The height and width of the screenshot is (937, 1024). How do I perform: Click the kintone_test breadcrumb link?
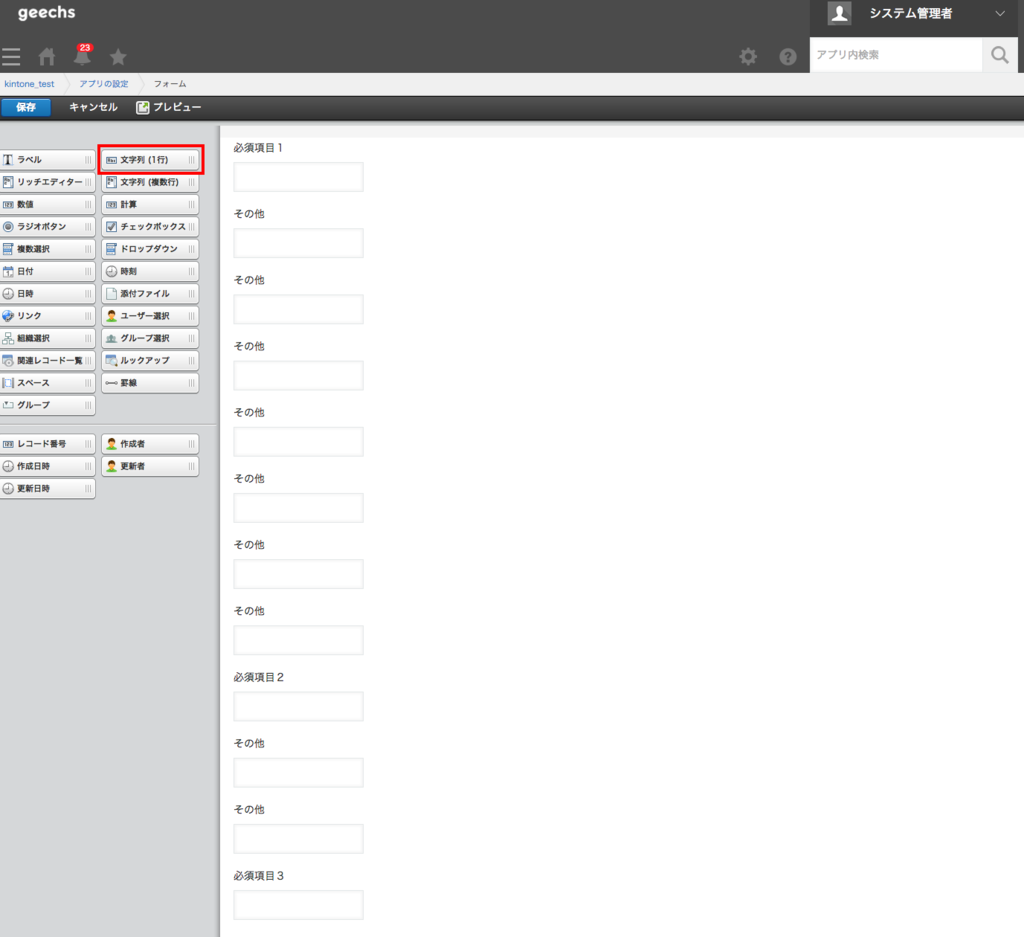[29, 84]
